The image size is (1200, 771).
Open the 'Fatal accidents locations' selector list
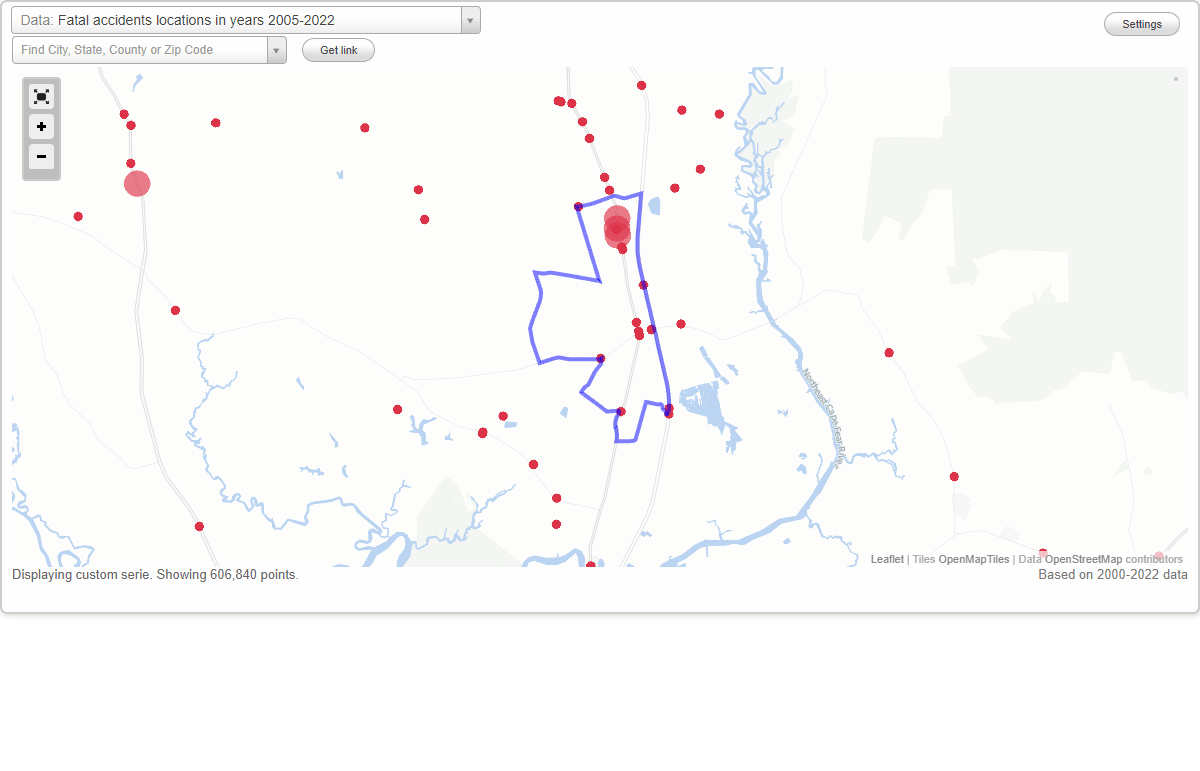point(245,20)
